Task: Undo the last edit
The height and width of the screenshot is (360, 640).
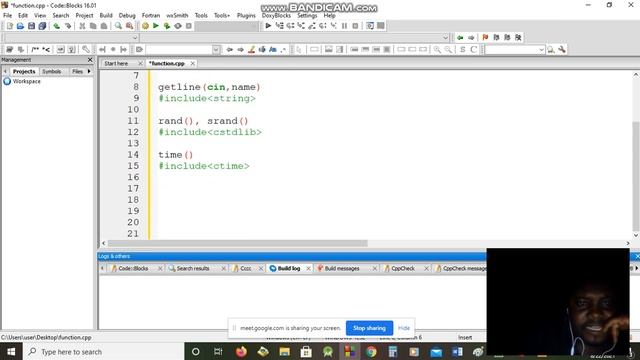Action: (57, 26)
